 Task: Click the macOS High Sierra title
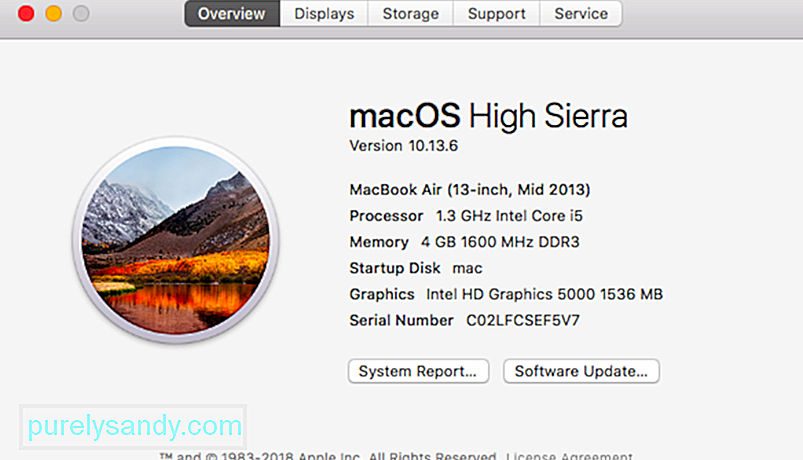coord(488,116)
